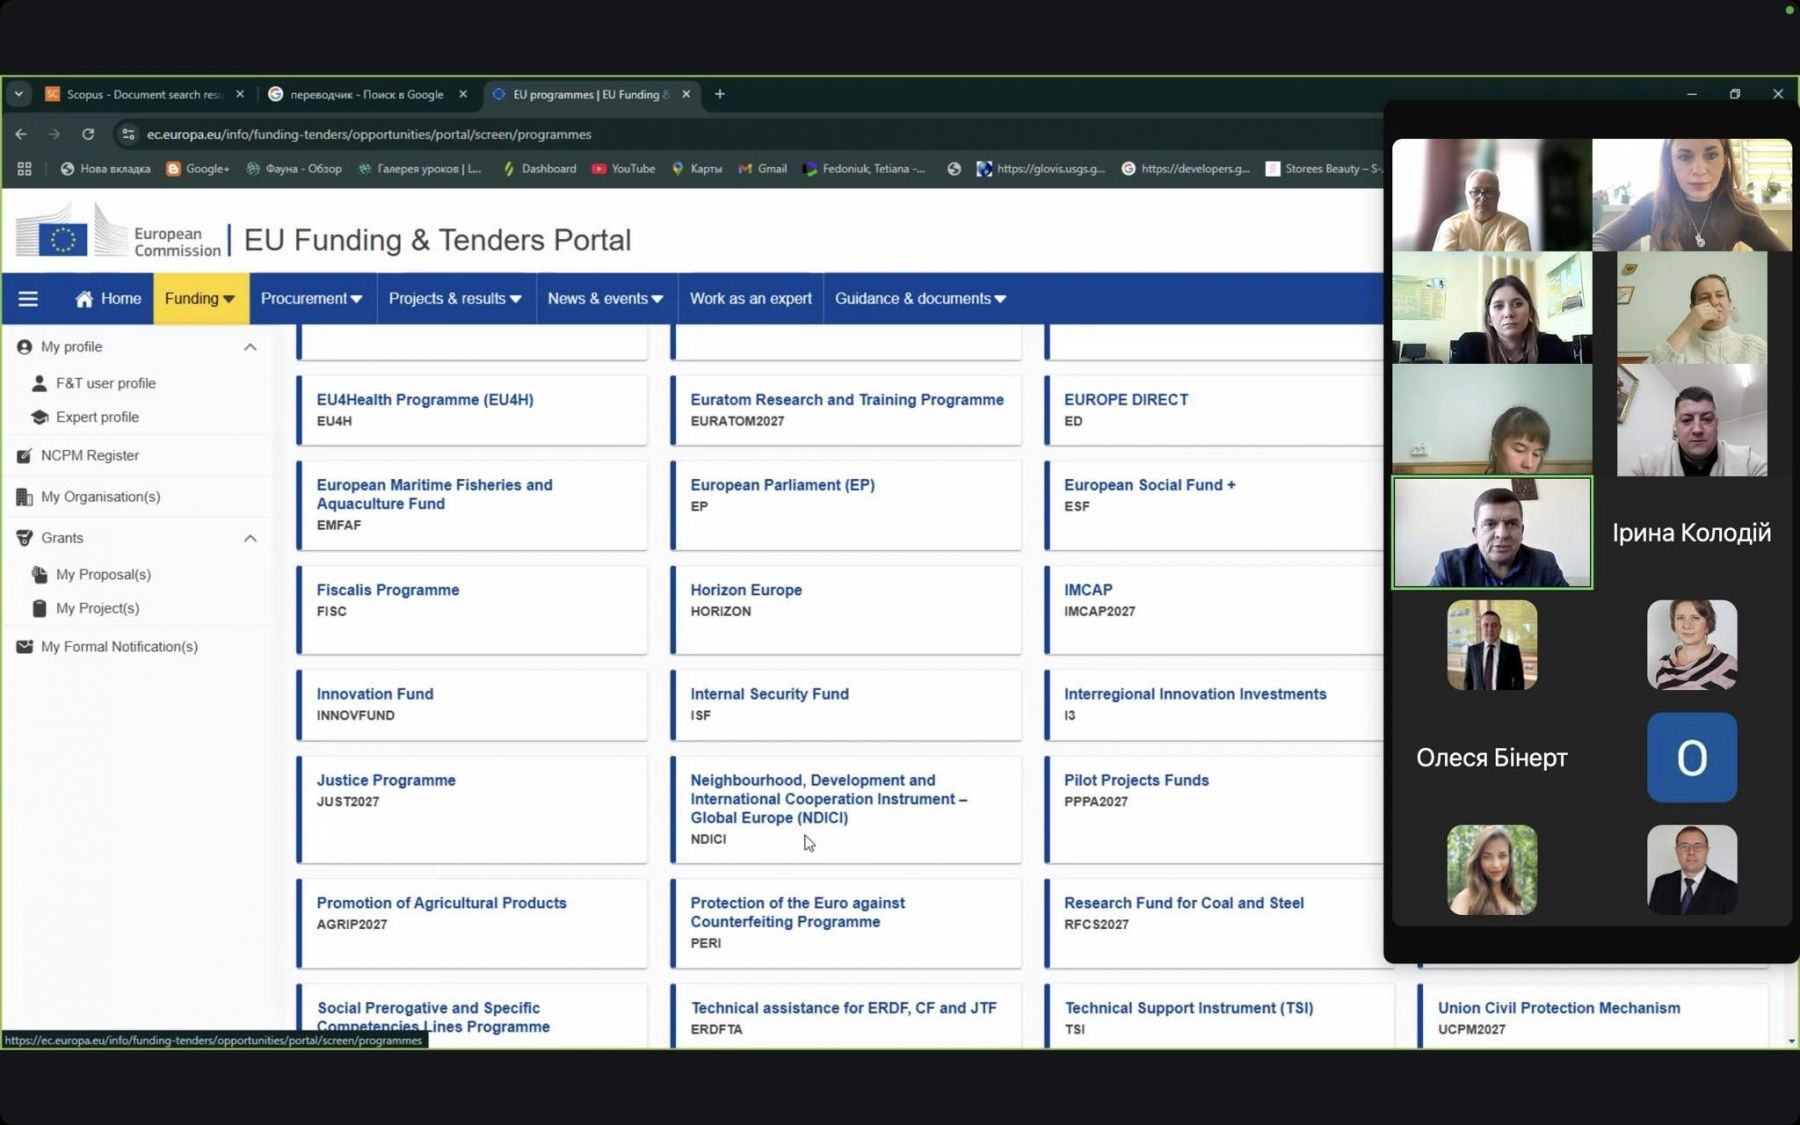
Task: Collapse the My profile section chevron
Action: tap(250, 347)
